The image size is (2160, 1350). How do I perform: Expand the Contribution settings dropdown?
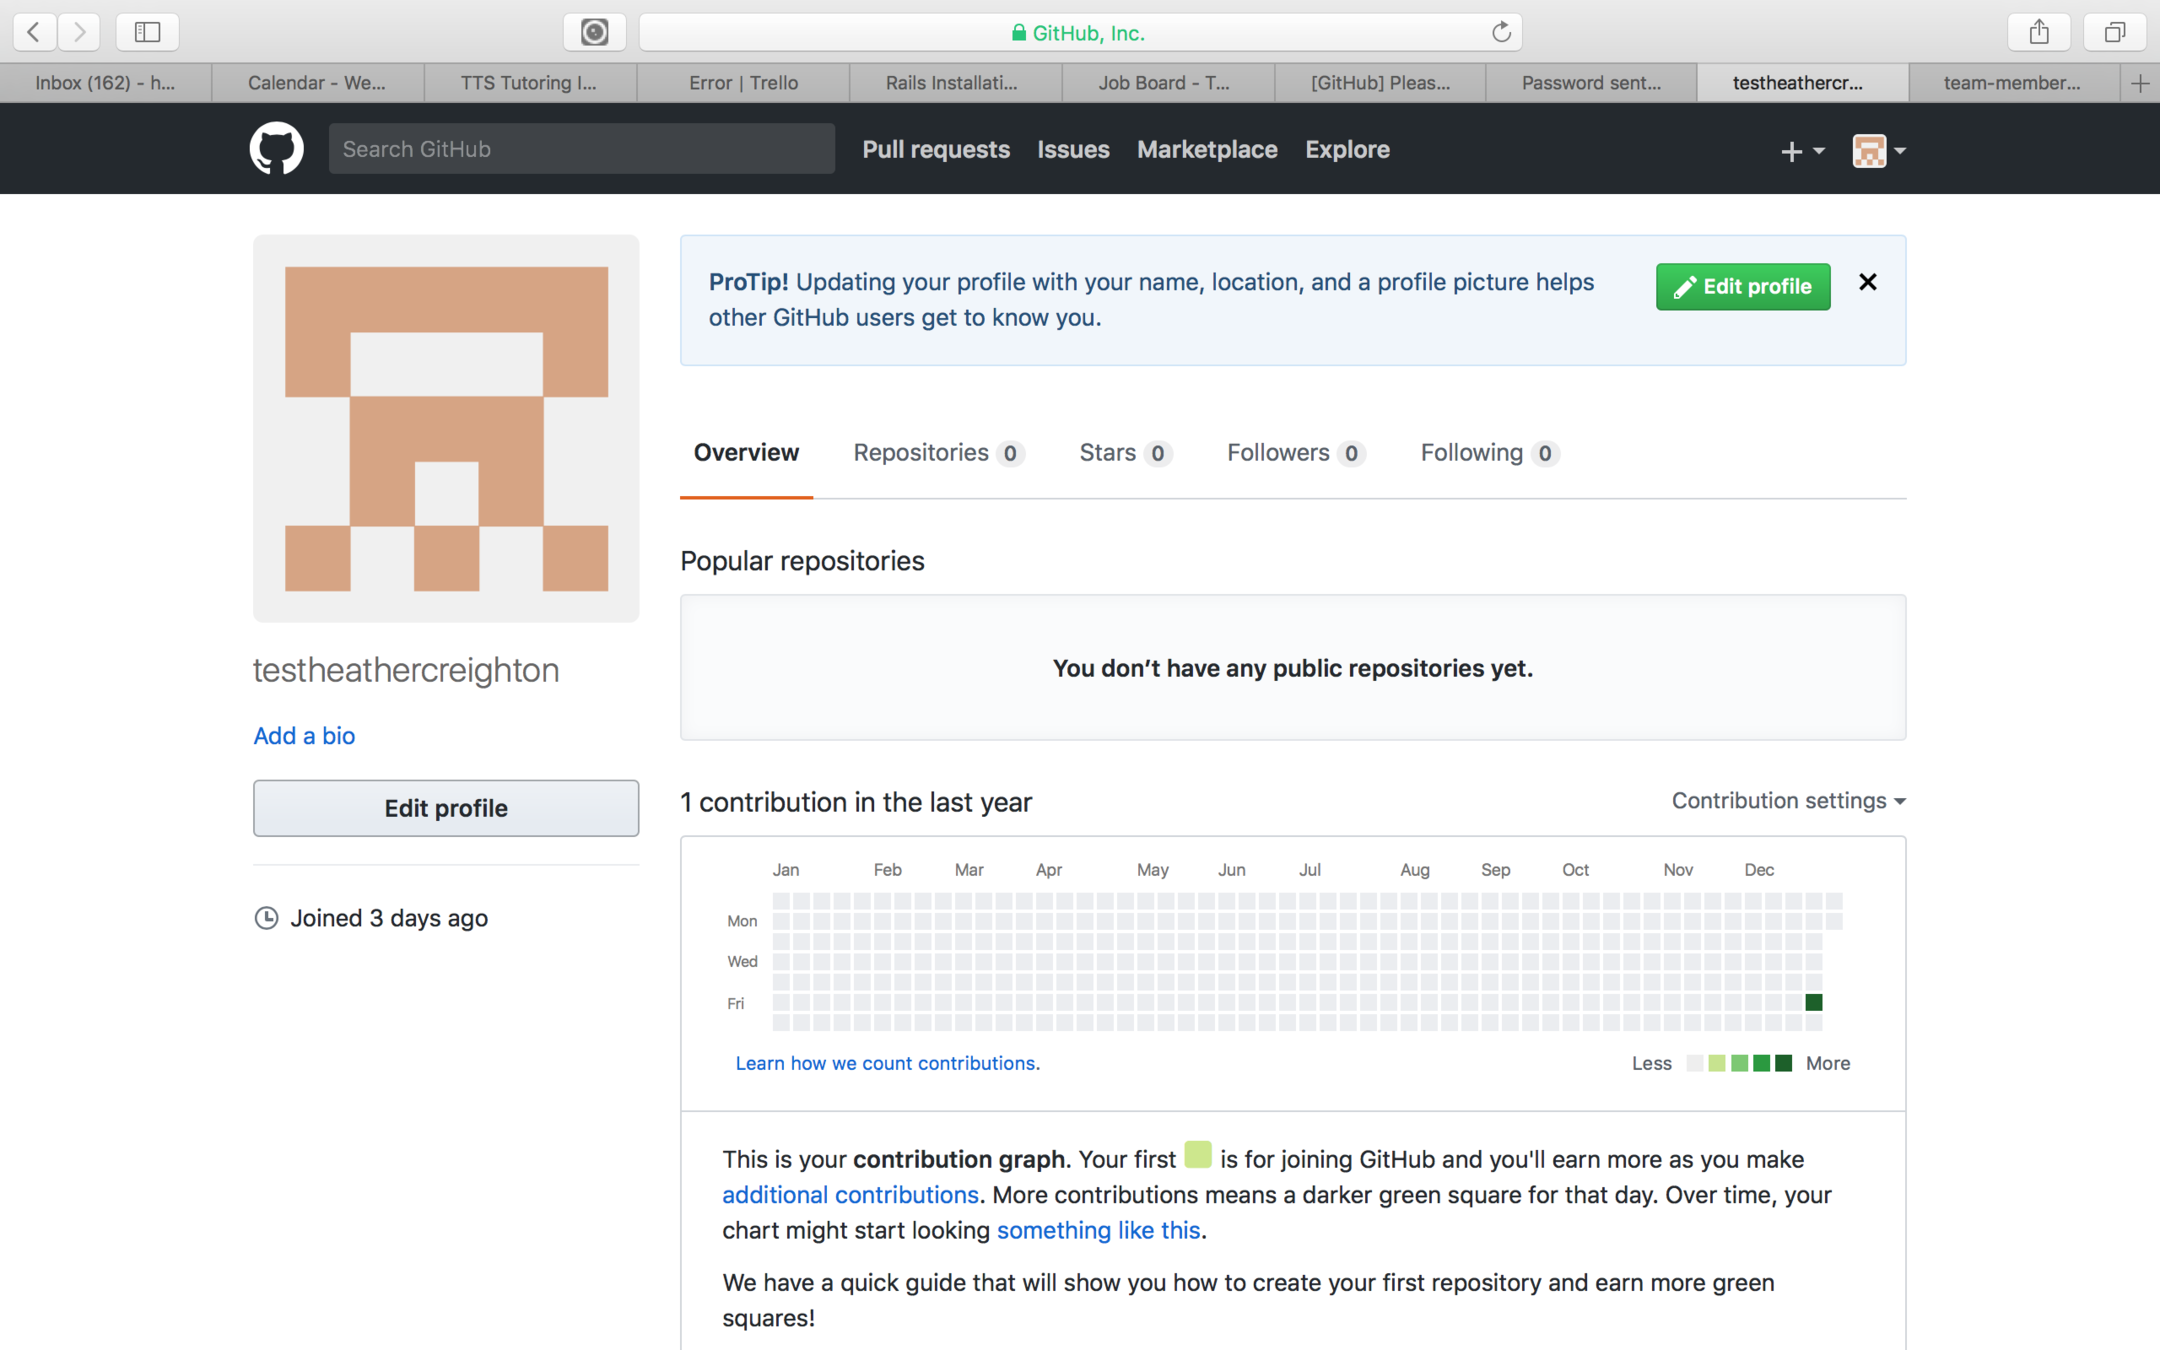[1788, 801]
